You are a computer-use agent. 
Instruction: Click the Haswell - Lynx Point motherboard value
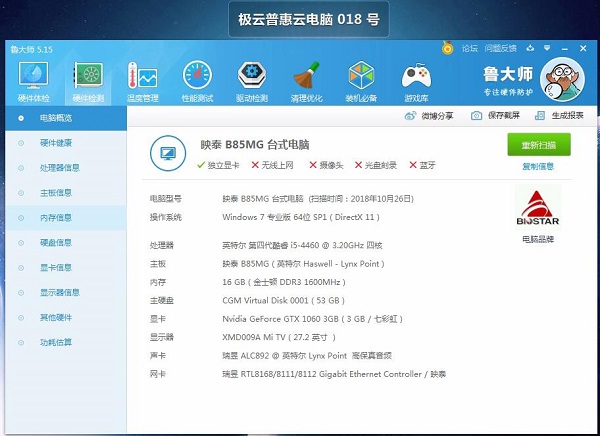303,264
